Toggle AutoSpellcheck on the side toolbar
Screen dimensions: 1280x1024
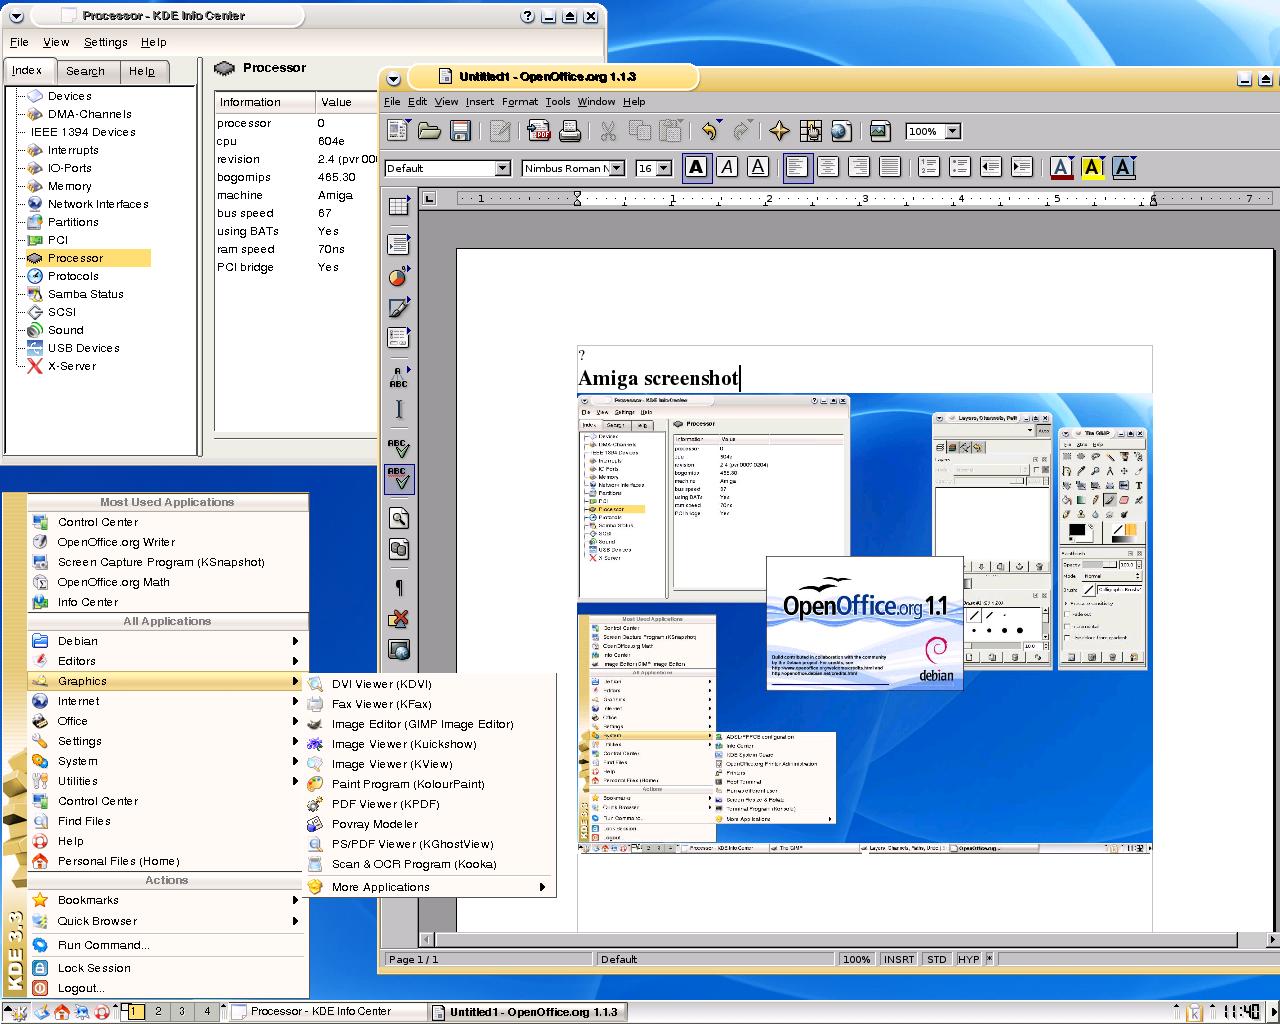pos(399,479)
